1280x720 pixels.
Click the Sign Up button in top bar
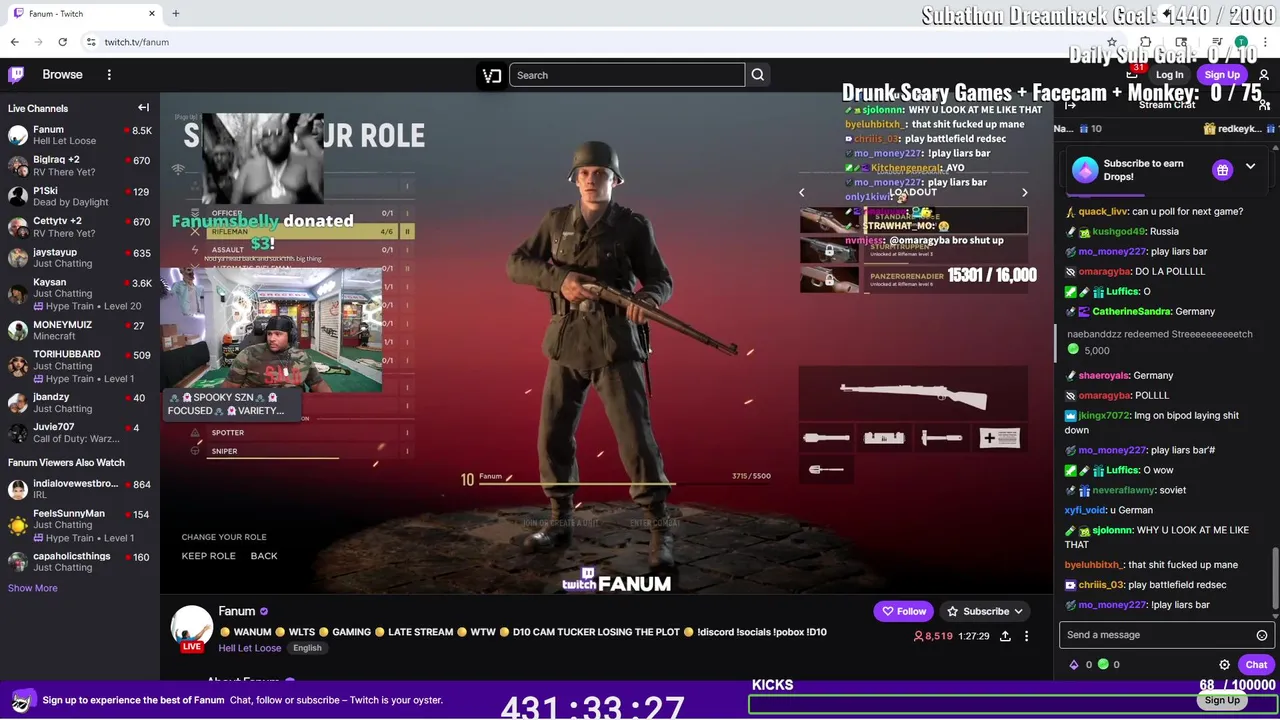coord(1222,75)
